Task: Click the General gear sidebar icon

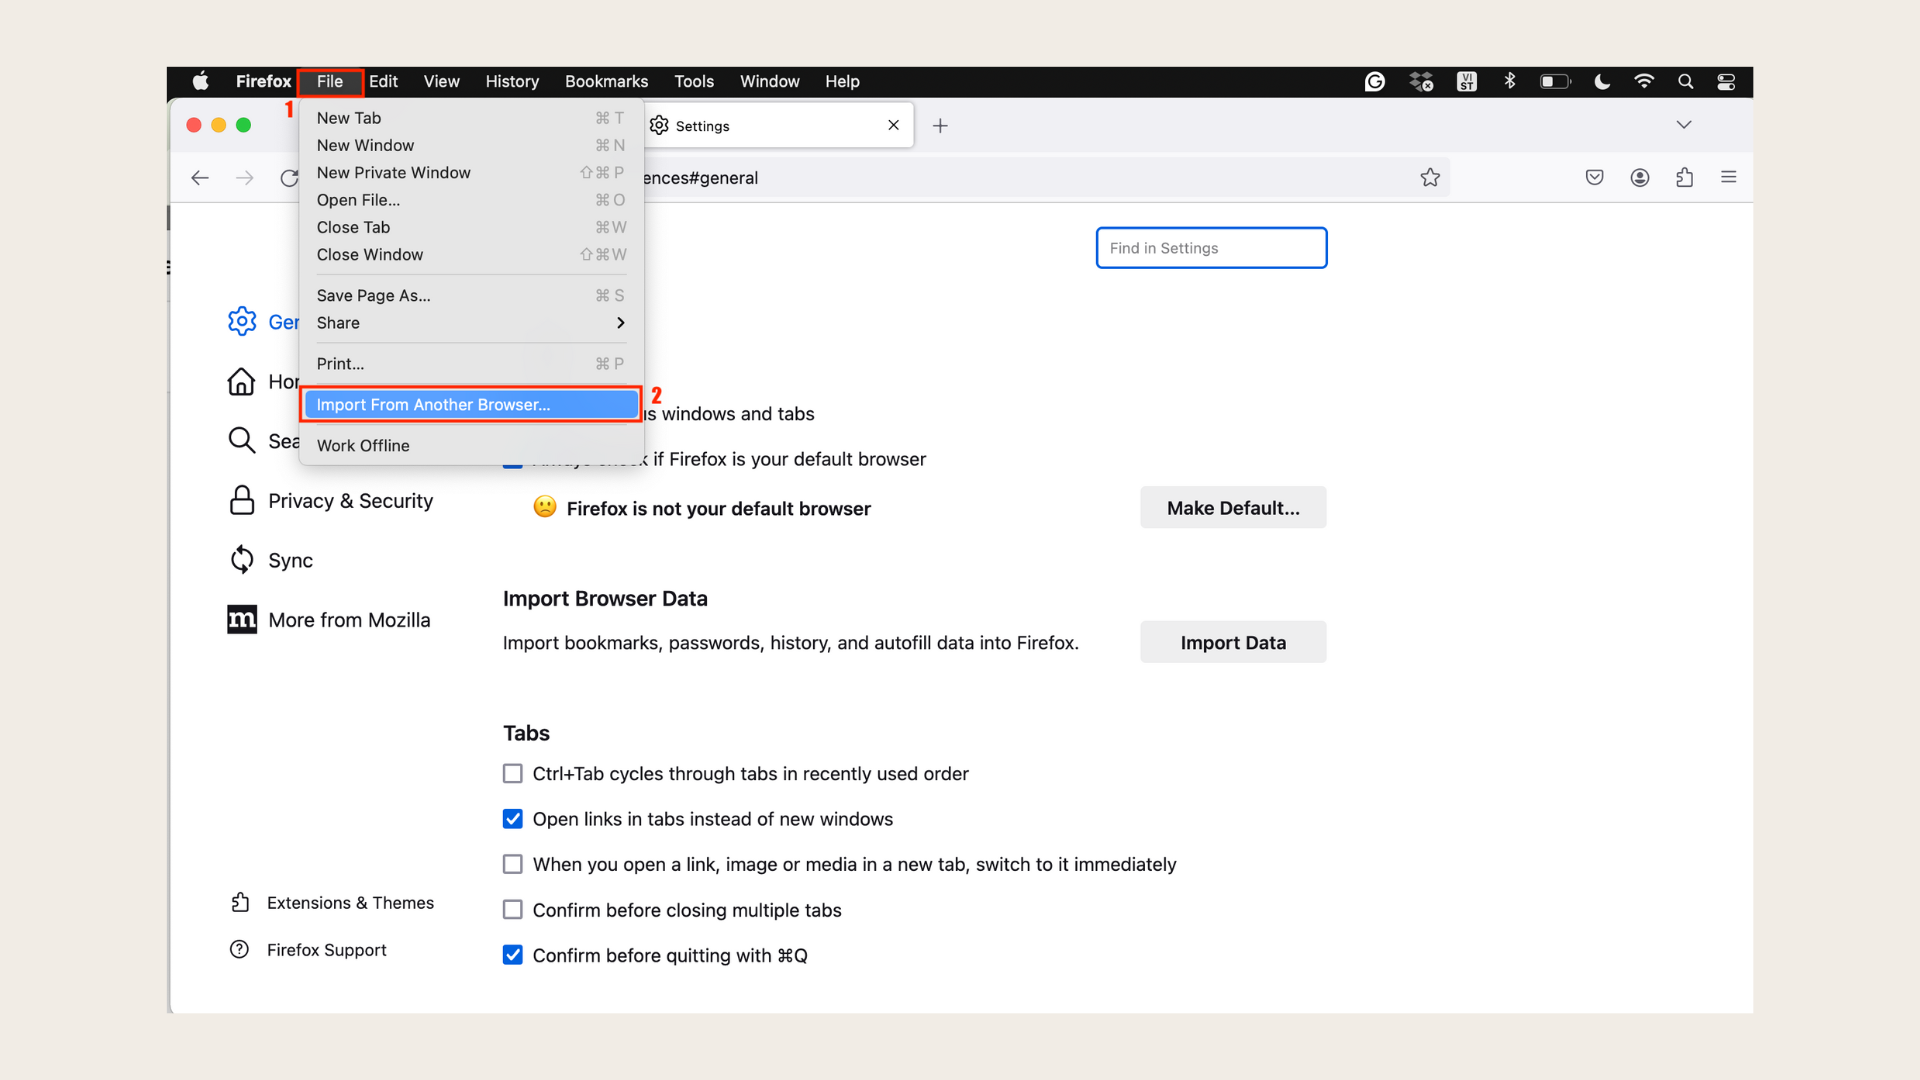Action: 242,321
